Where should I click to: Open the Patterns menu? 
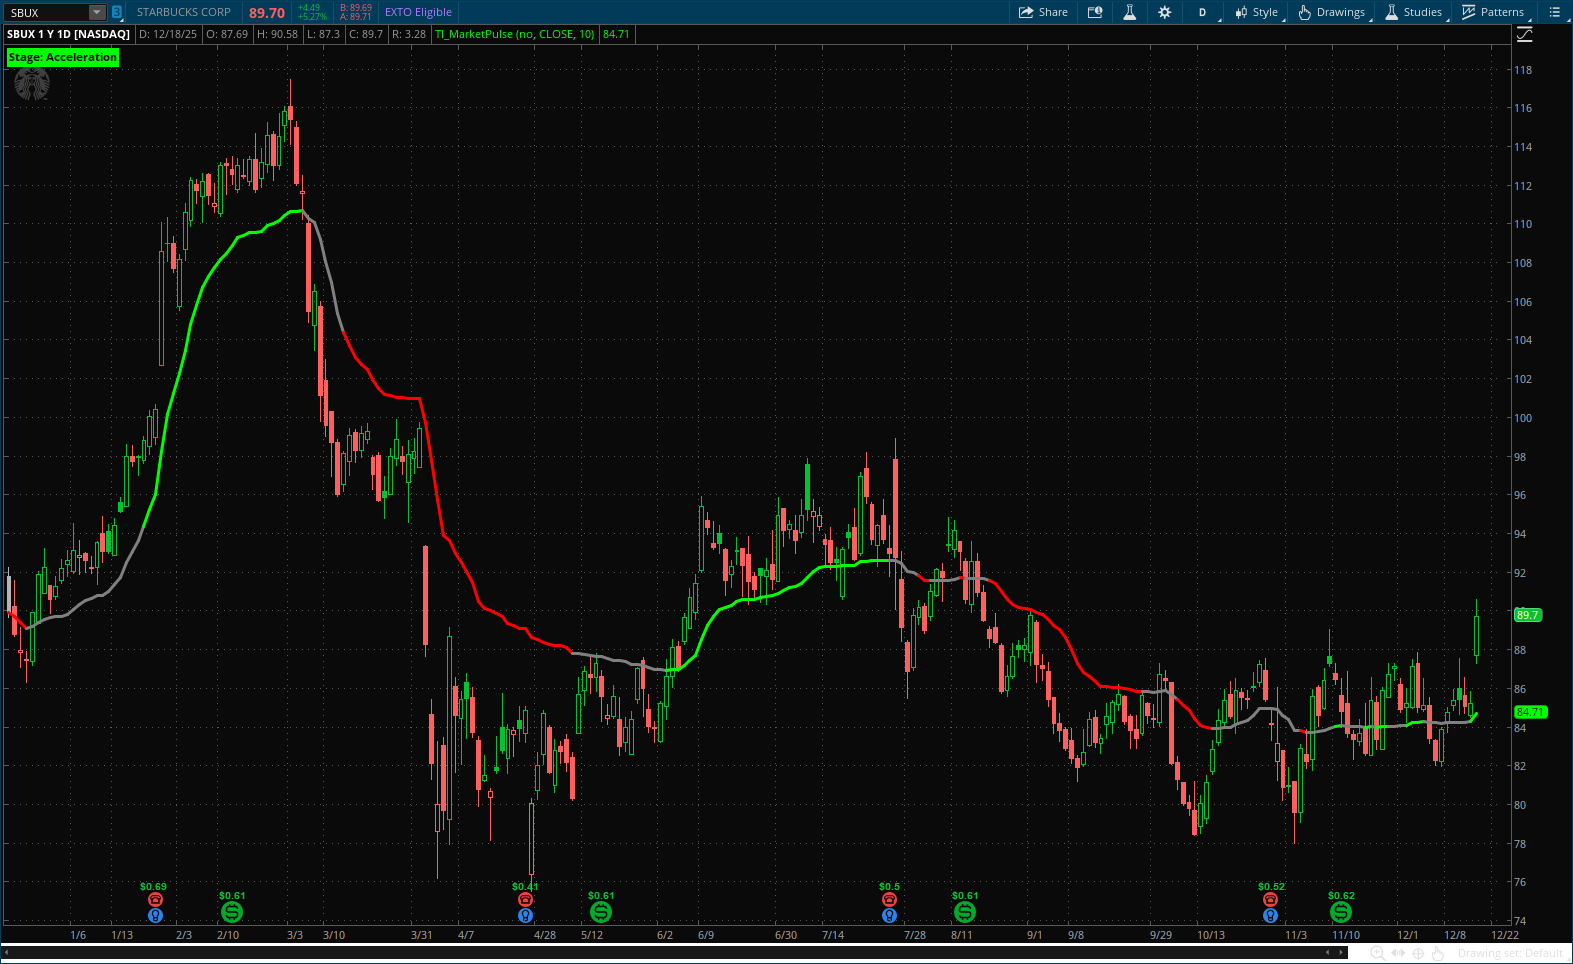(1493, 12)
